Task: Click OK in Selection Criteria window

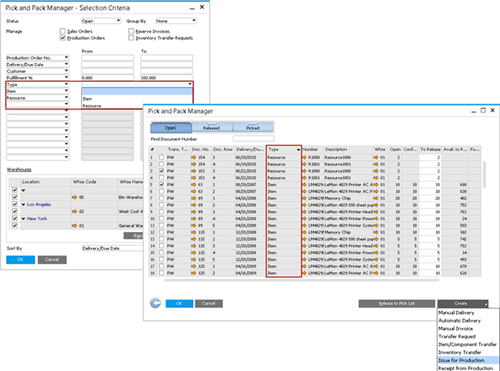Action: [20, 260]
